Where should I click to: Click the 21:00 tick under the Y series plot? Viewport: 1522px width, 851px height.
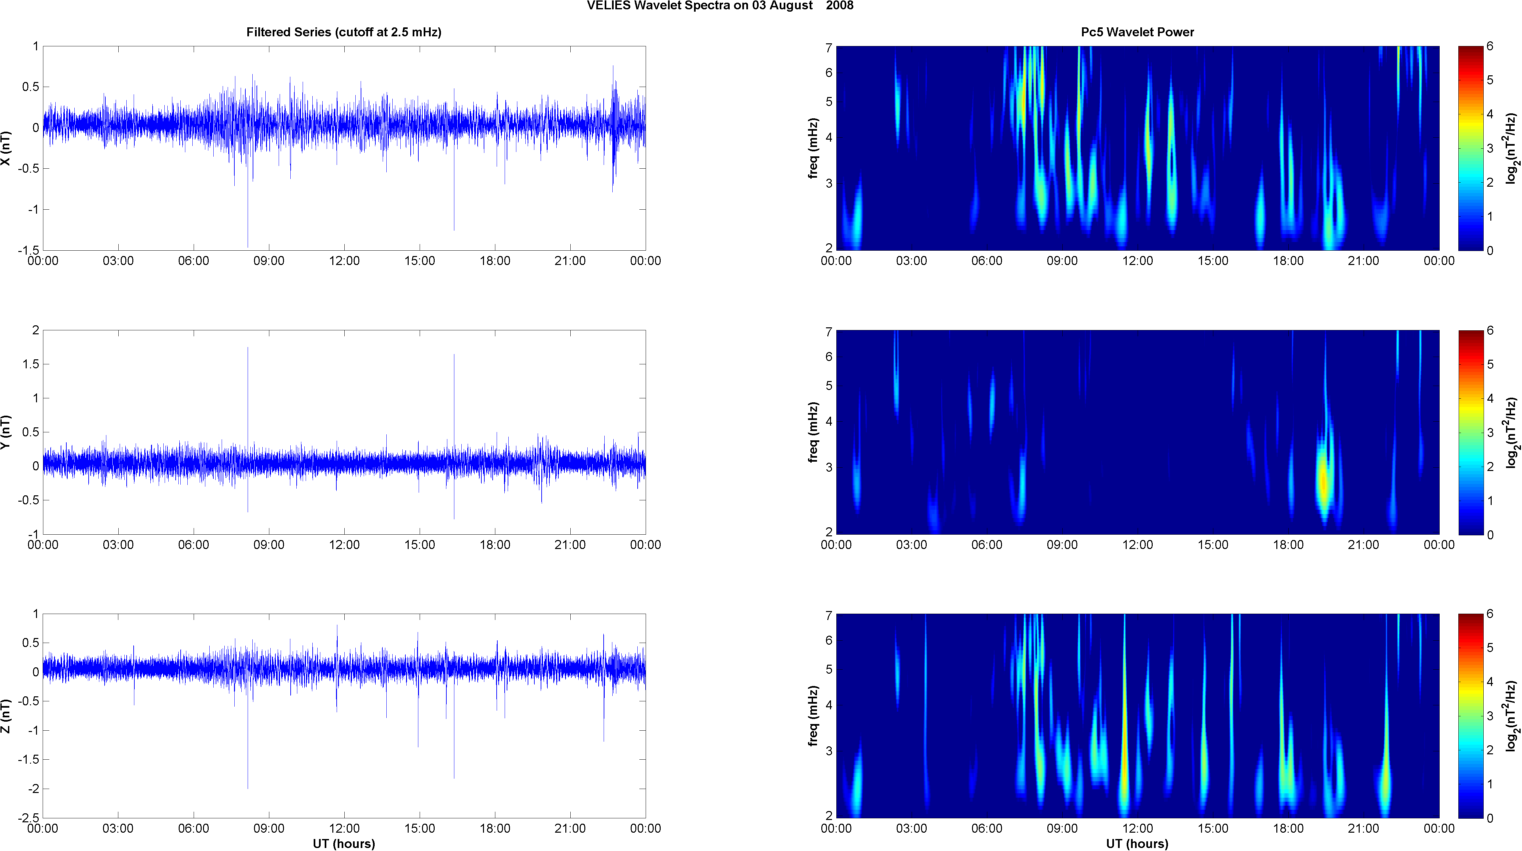click(x=570, y=545)
